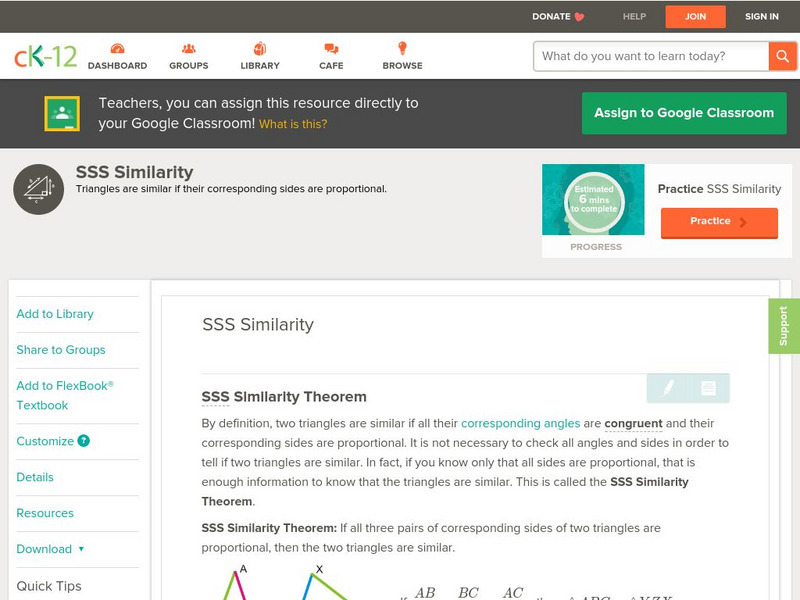Open the Help menu item
Image resolution: width=800 pixels, height=600 pixels.
pos(634,16)
